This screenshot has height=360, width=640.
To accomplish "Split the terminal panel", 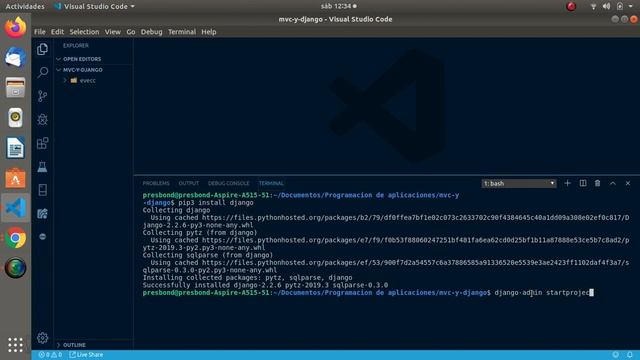I will click(x=583, y=183).
